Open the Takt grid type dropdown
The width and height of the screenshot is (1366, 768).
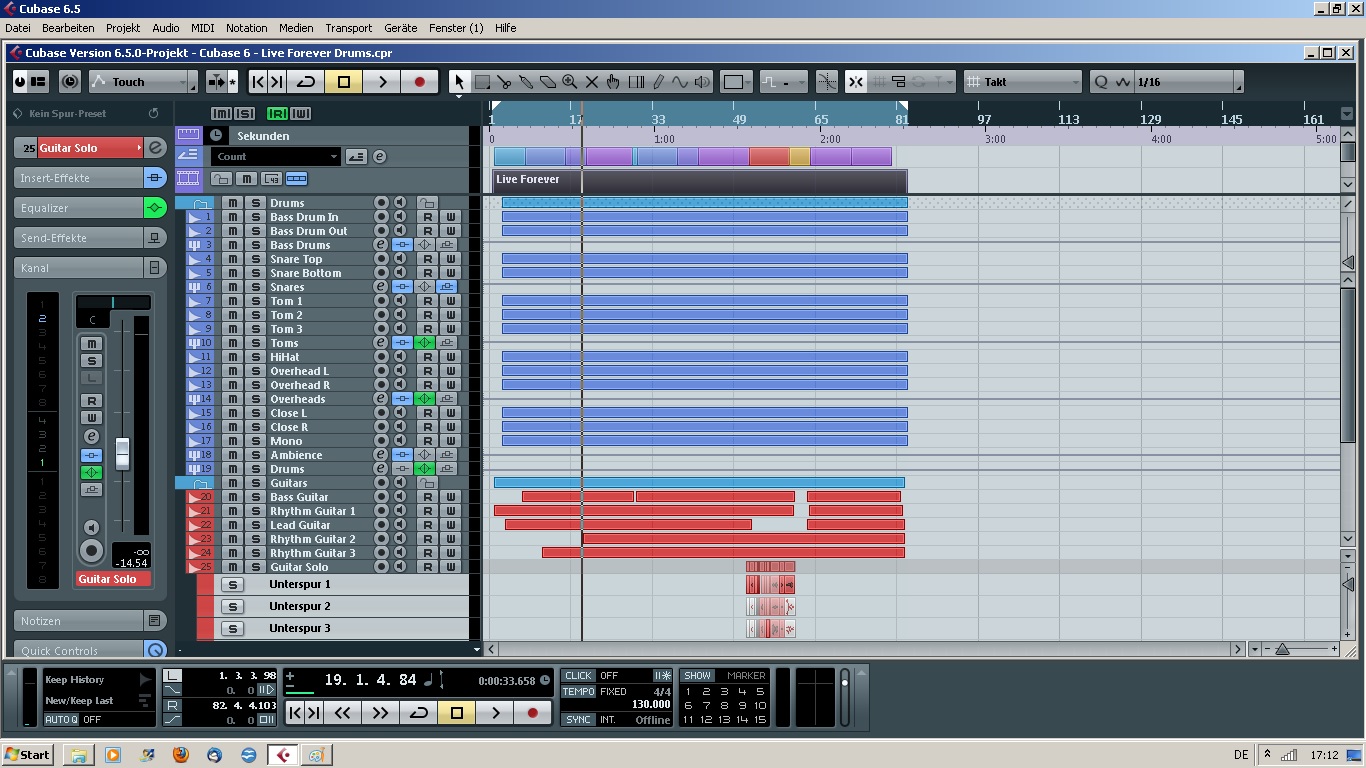[x=1024, y=82]
